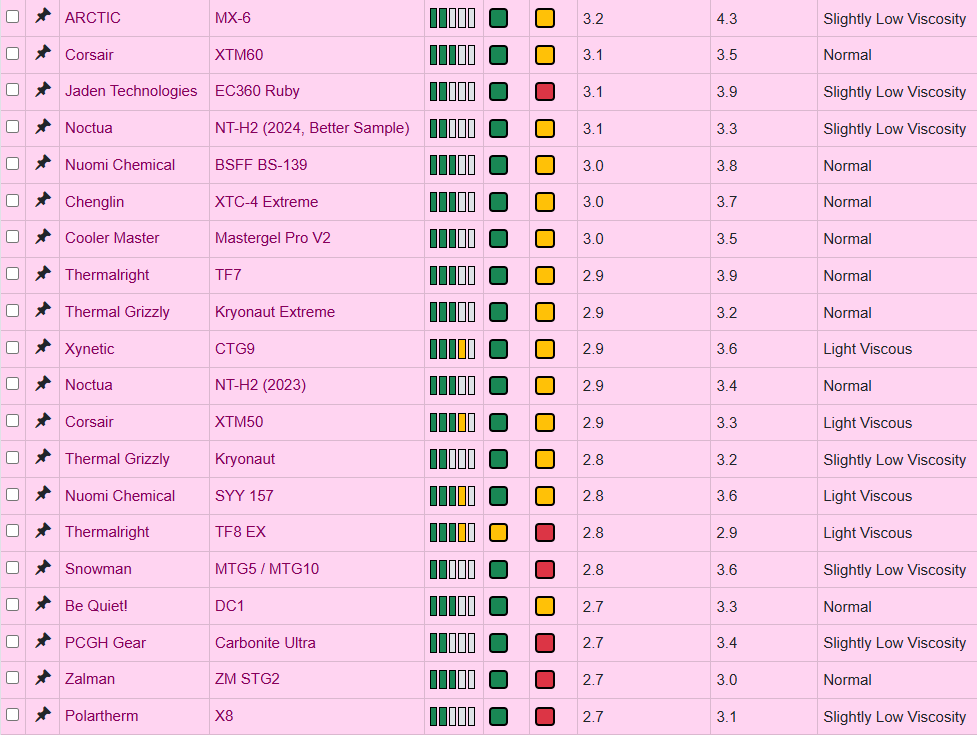Pin the Chenglin XTC-4 Extreme row
977x736 pixels.
click(42, 200)
